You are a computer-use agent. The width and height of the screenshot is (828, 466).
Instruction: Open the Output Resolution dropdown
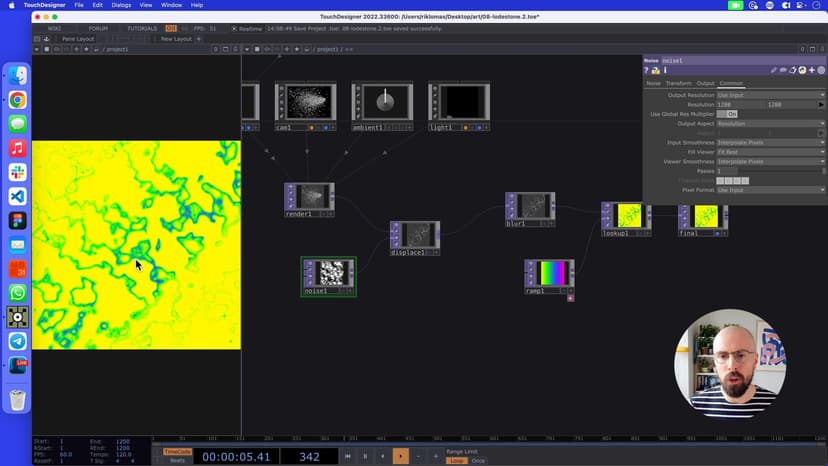pyautogui.click(x=770, y=95)
